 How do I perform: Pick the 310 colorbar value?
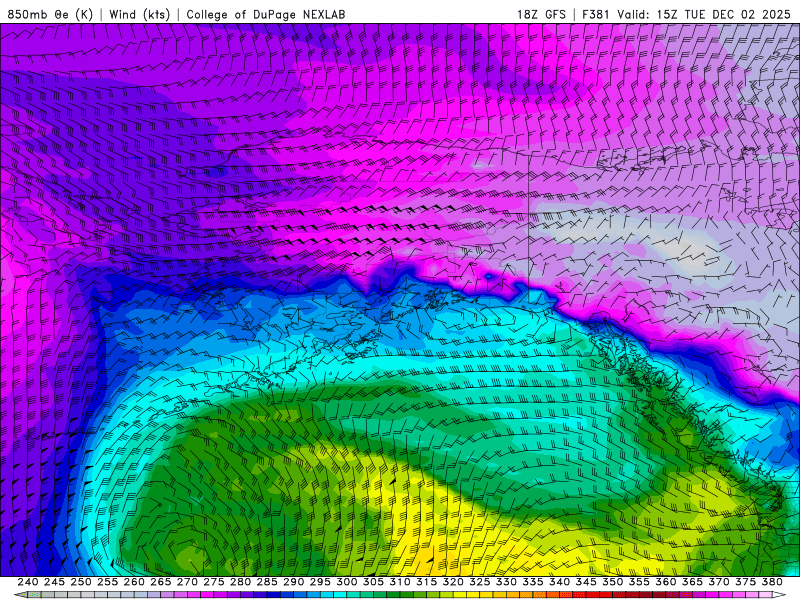pyautogui.click(x=399, y=582)
